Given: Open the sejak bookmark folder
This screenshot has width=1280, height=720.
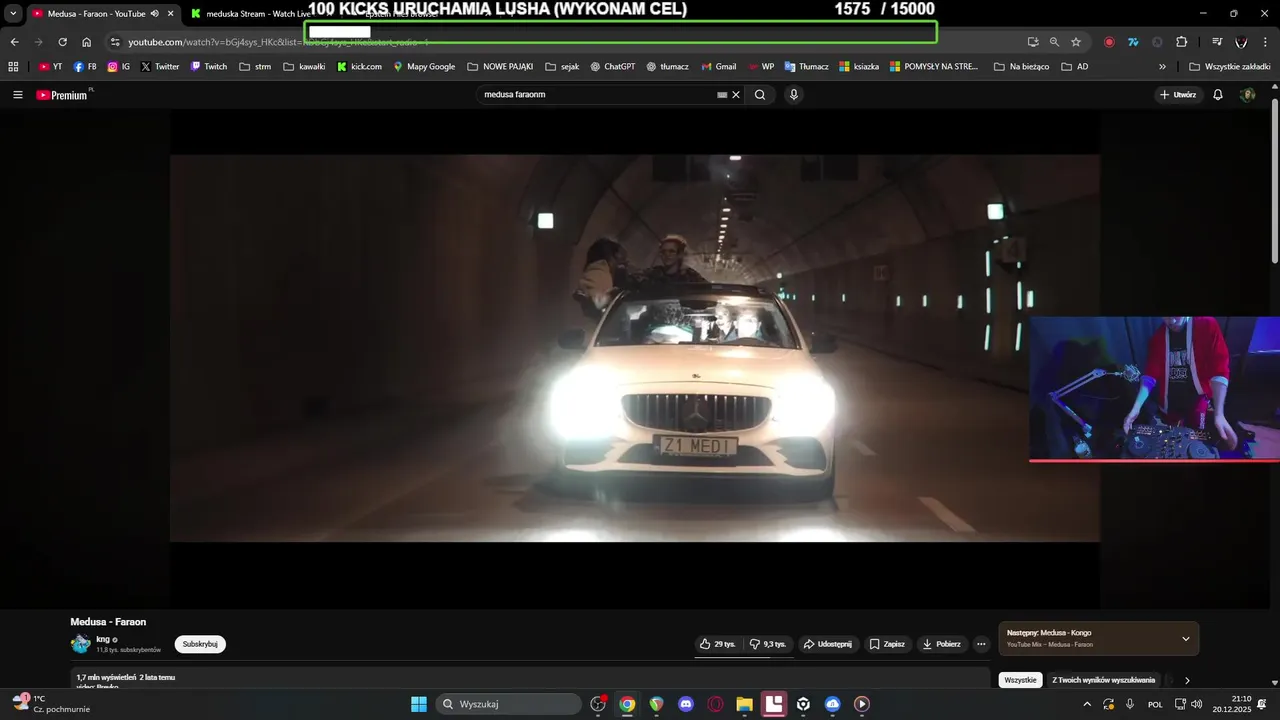Looking at the screenshot, I should click(x=562, y=67).
